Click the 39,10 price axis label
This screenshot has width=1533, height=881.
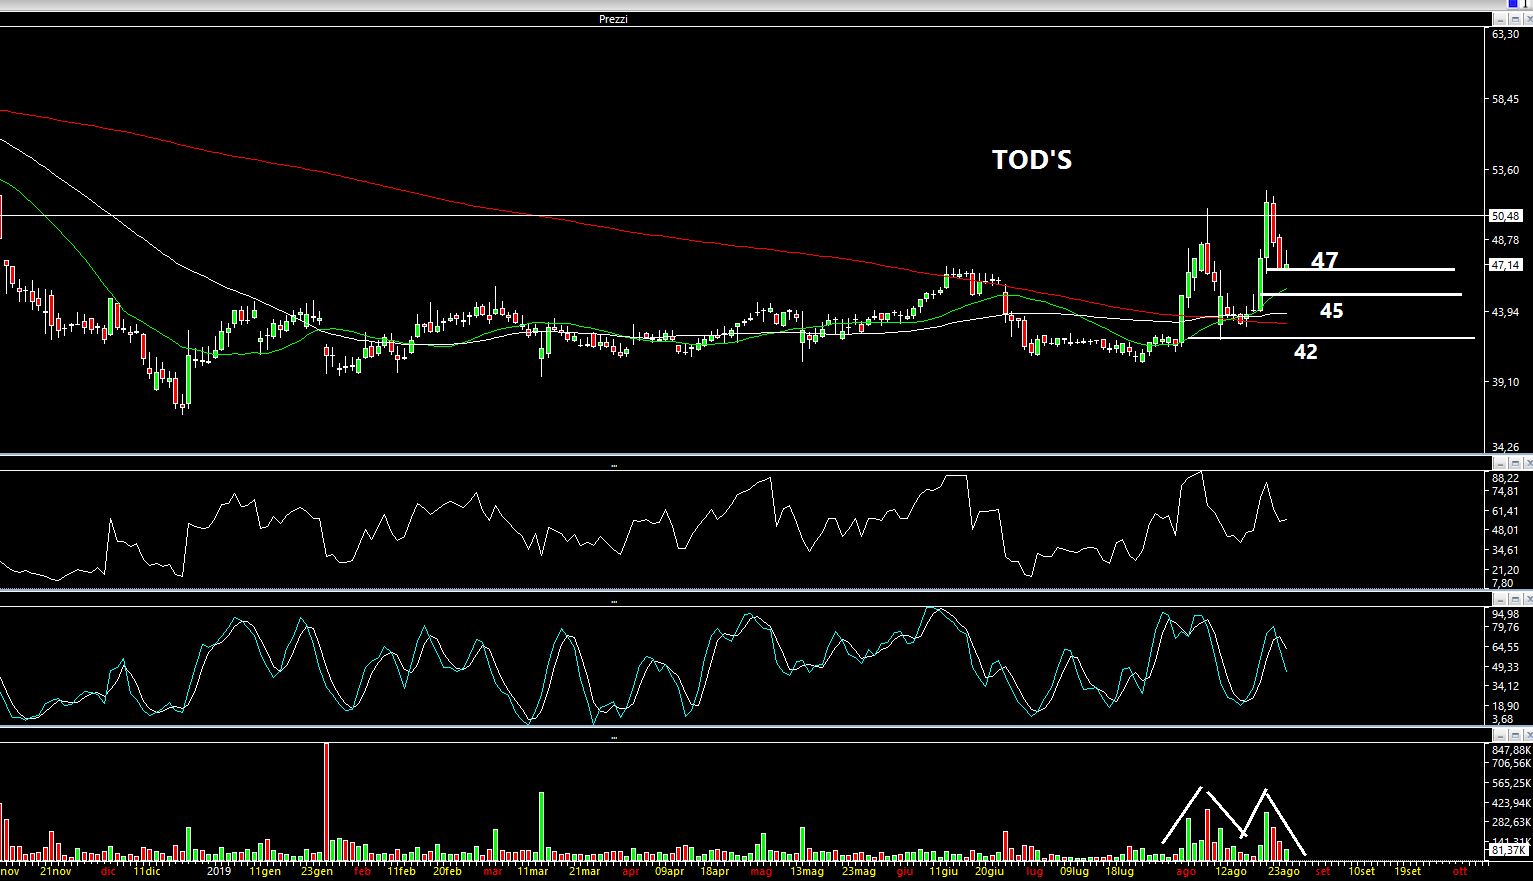1505,383
